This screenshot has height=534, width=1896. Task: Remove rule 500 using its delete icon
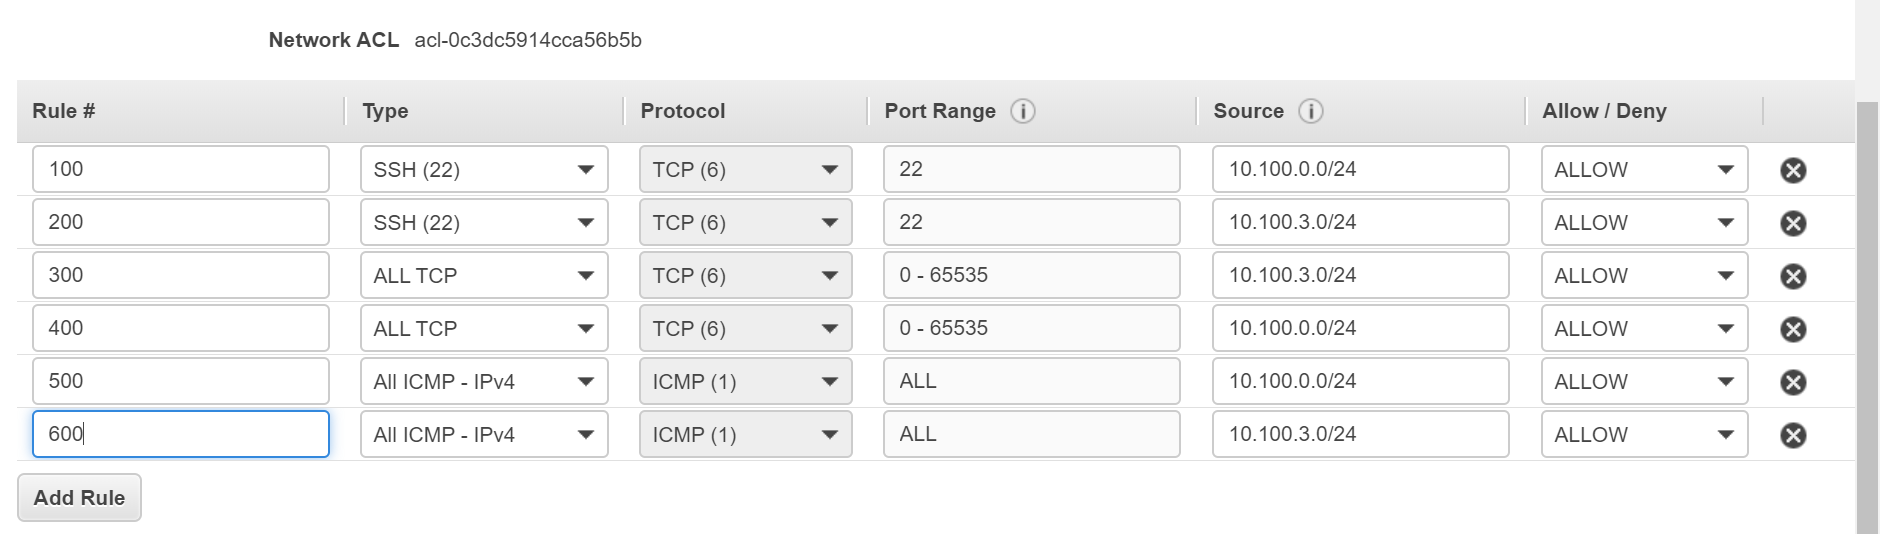pos(1793,382)
